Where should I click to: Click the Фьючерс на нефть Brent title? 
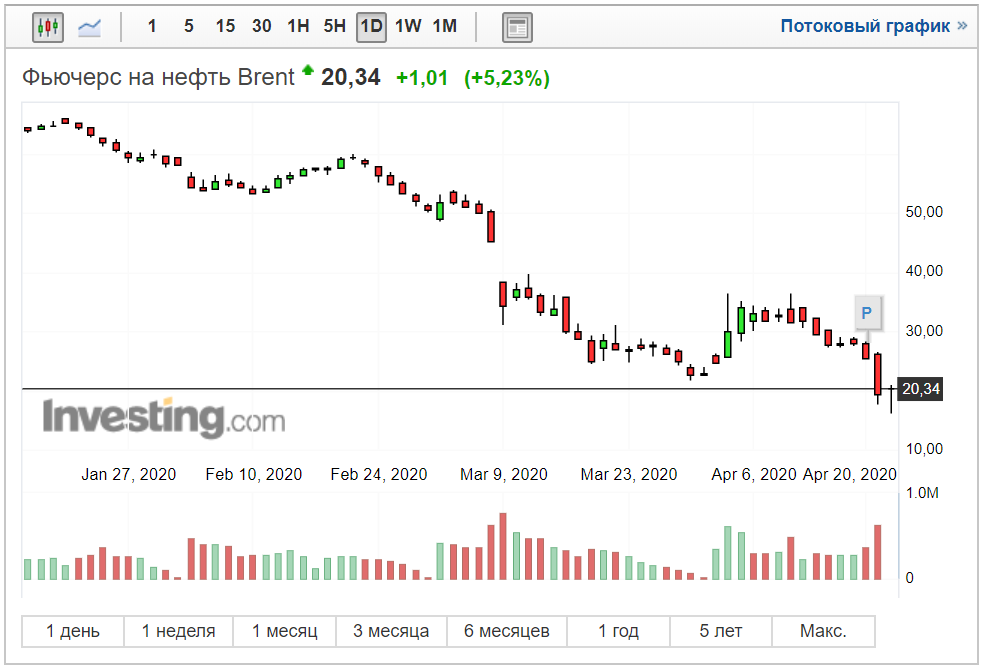click(158, 78)
